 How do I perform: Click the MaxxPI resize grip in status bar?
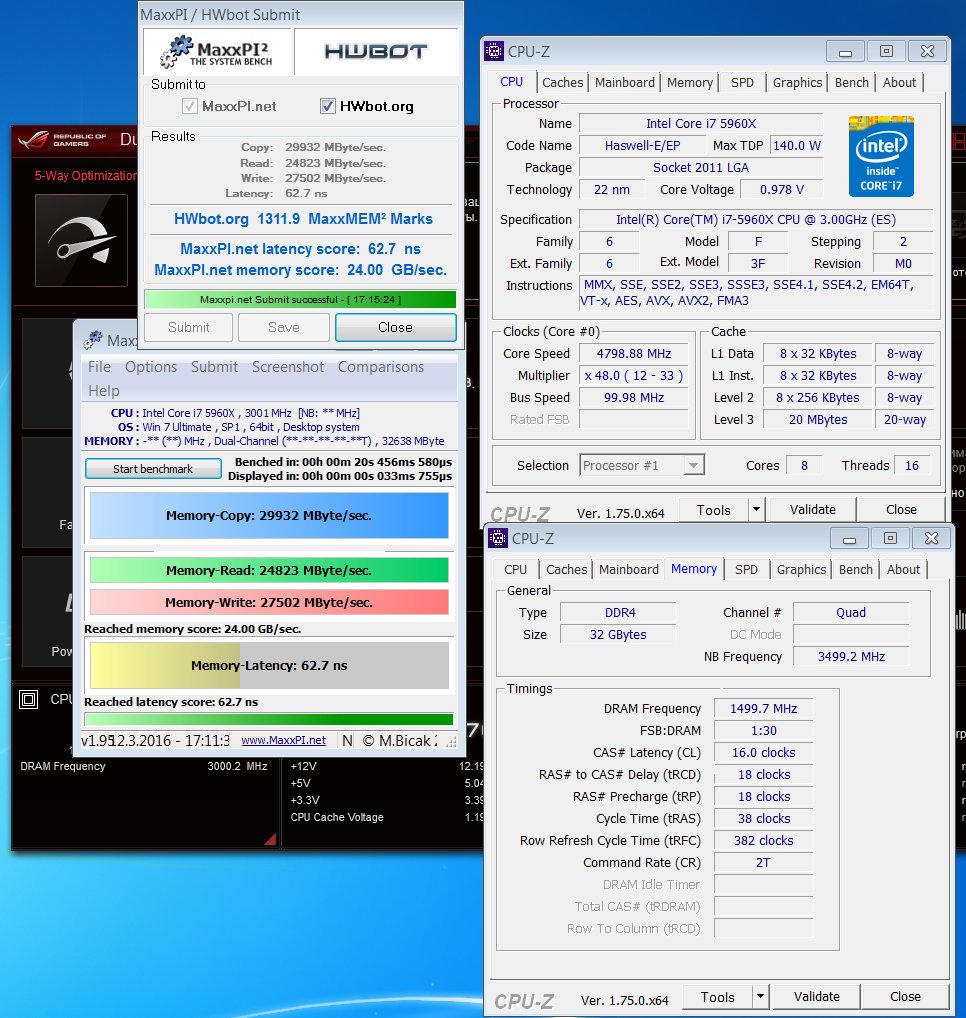[452, 741]
